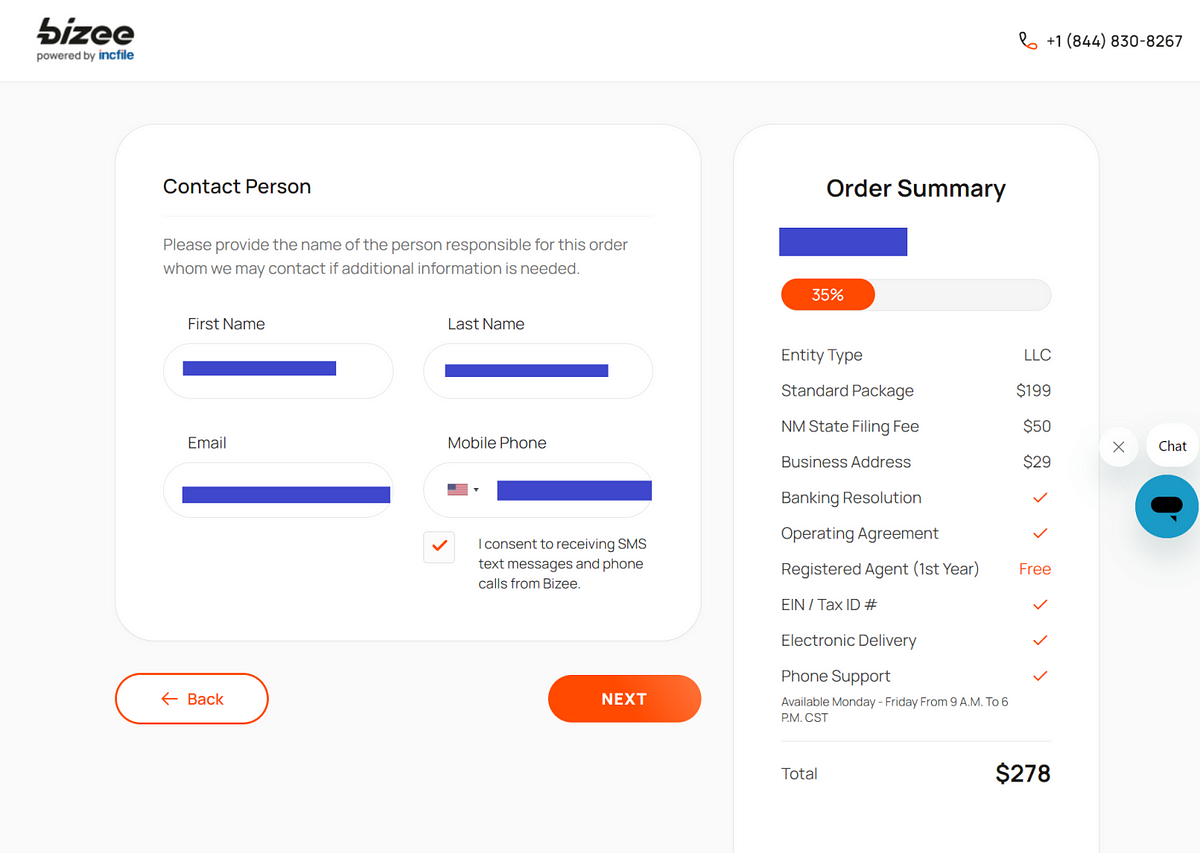Open the blue chat bubble widget
The height and width of the screenshot is (853, 1200).
point(1167,506)
